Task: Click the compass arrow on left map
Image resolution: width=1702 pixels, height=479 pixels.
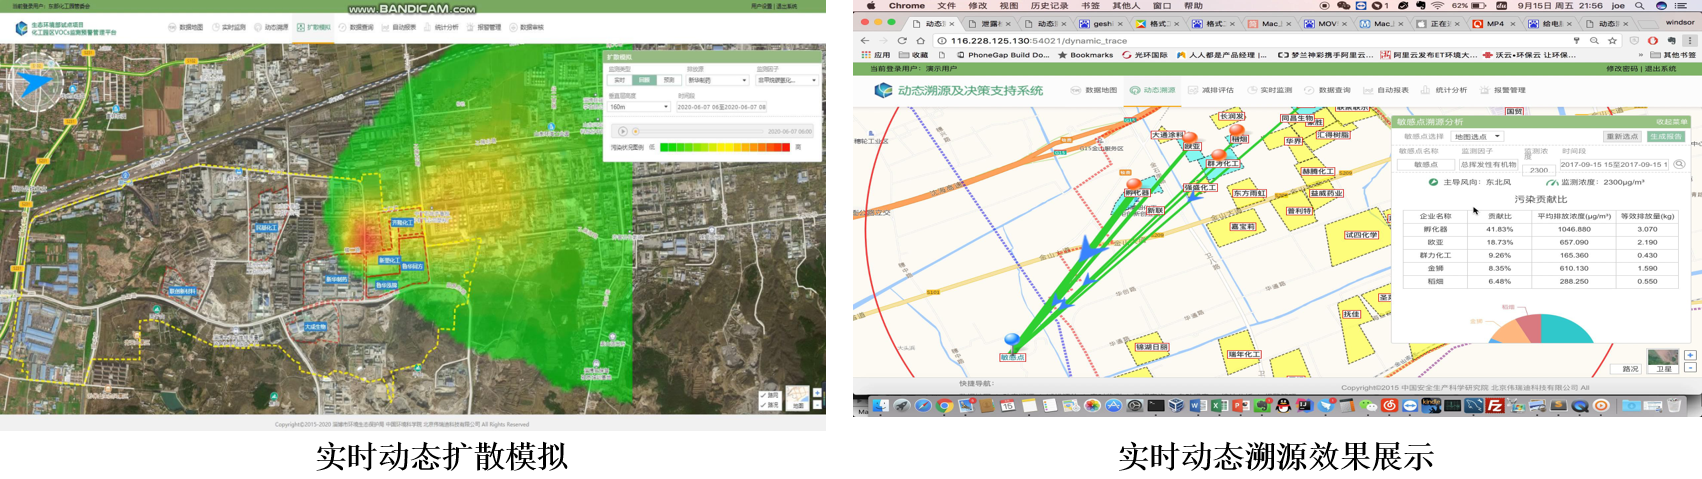Action: pos(37,82)
